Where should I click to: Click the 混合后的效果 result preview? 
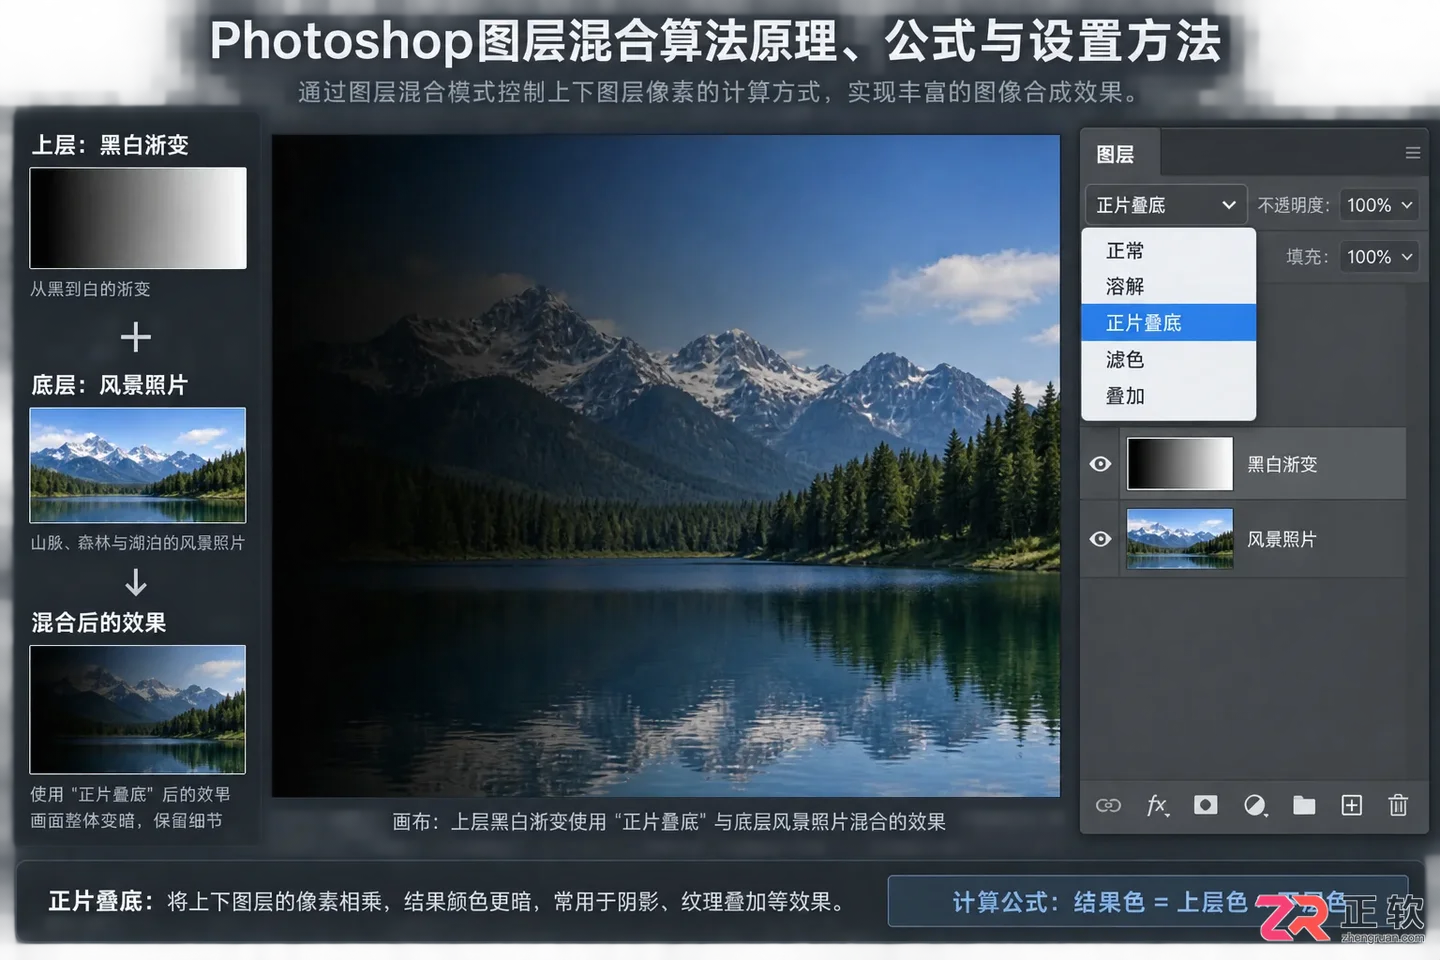(138, 709)
